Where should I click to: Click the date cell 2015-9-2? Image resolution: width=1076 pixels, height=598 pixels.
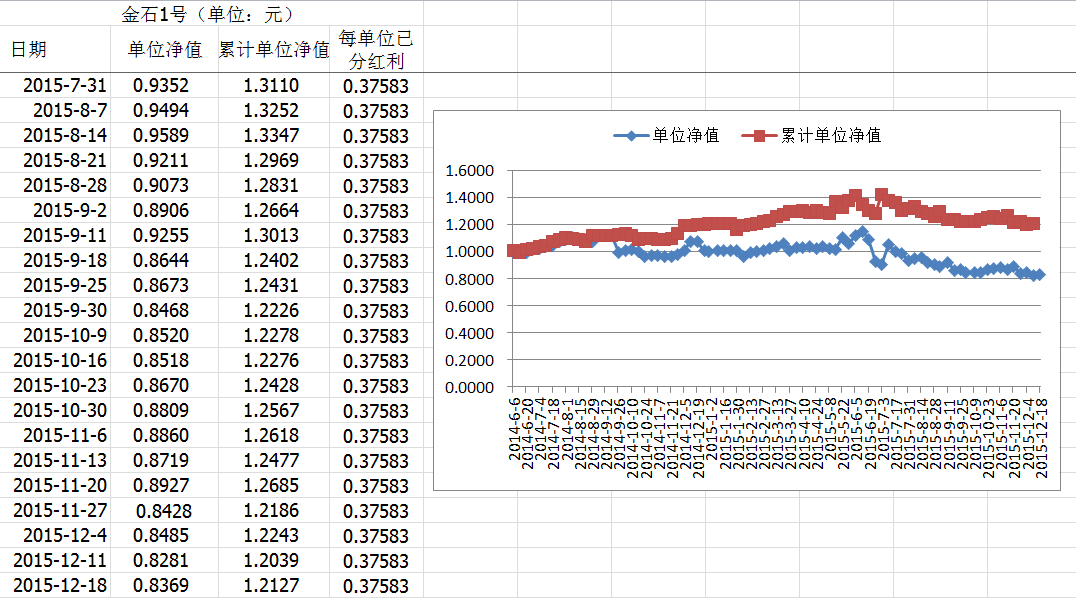(x=69, y=211)
